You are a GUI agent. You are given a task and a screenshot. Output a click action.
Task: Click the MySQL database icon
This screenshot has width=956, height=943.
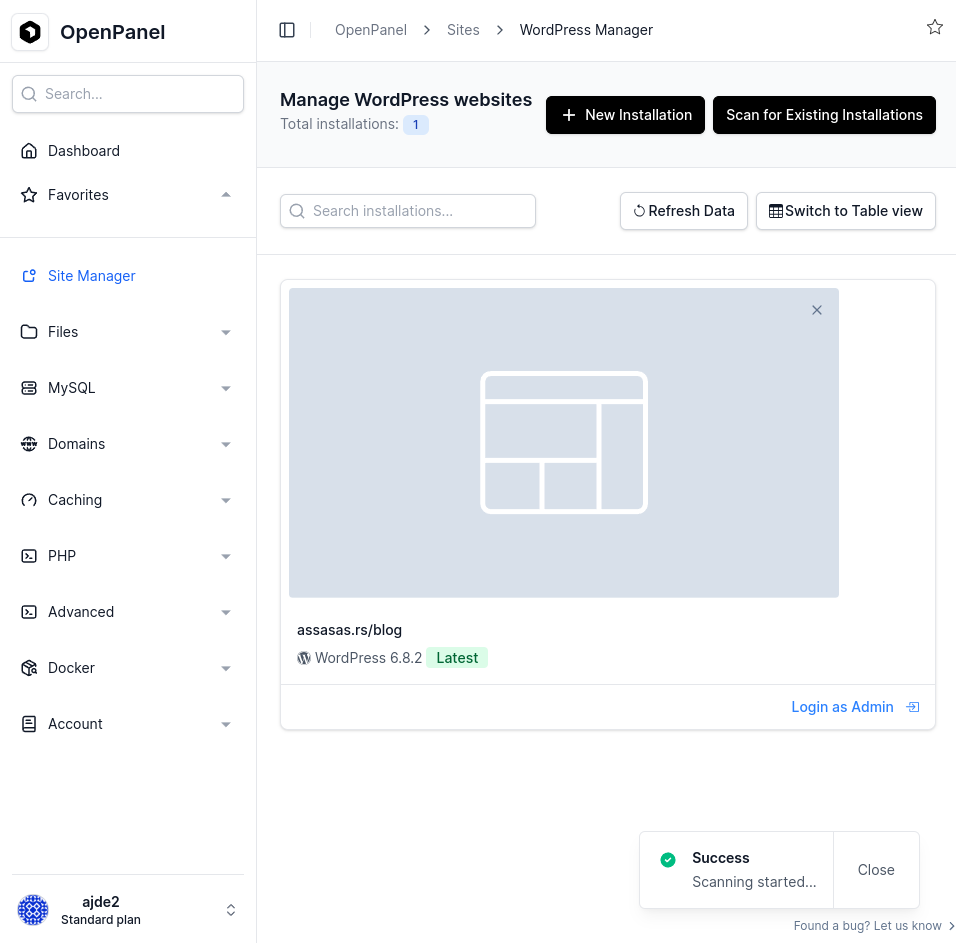click(29, 388)
